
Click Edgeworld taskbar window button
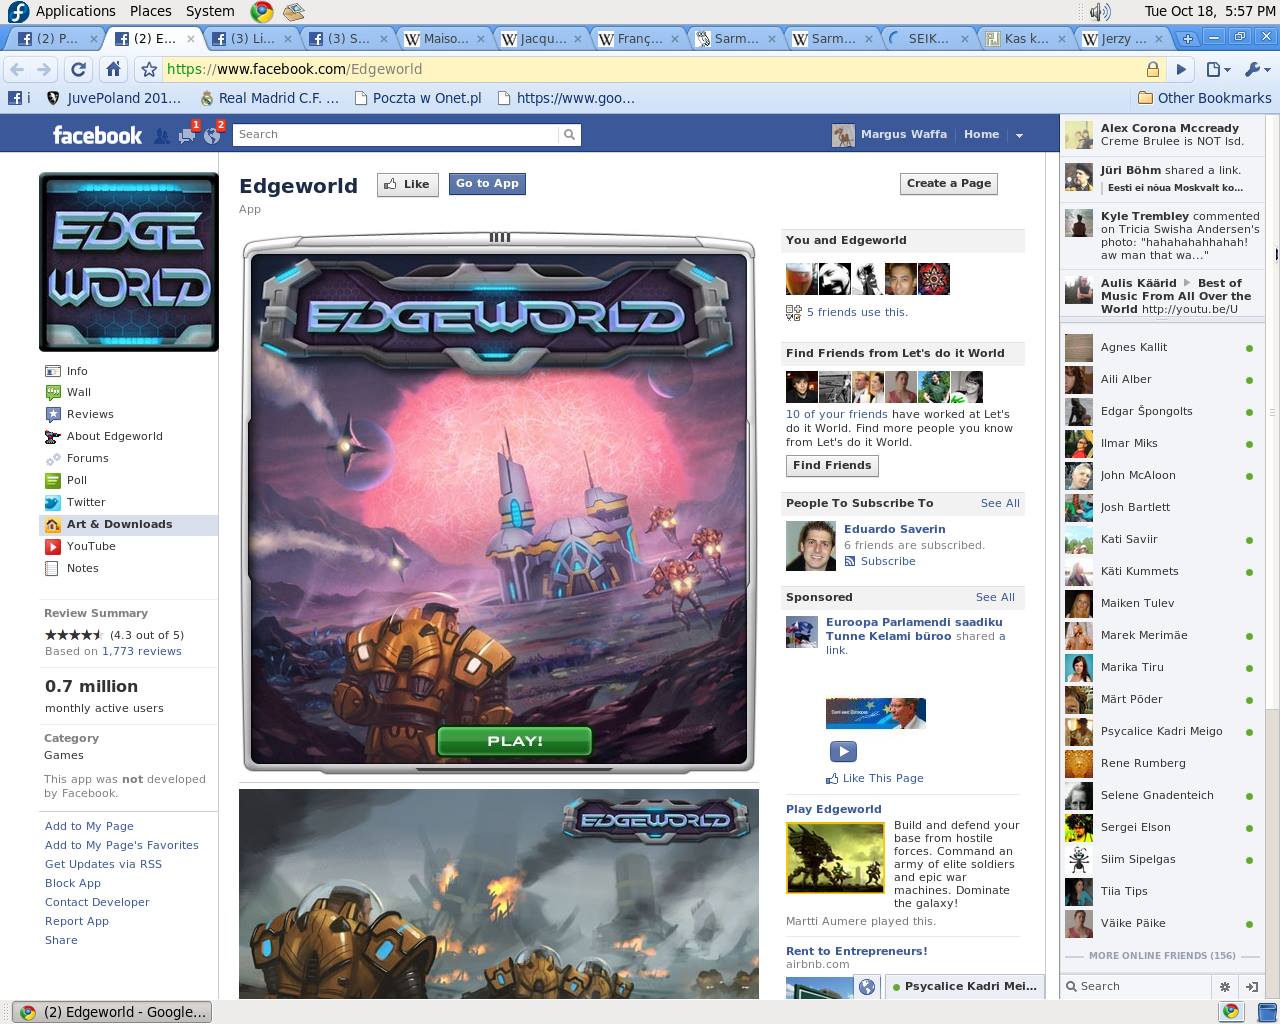pyautogui.click(x=113, y=1012)
